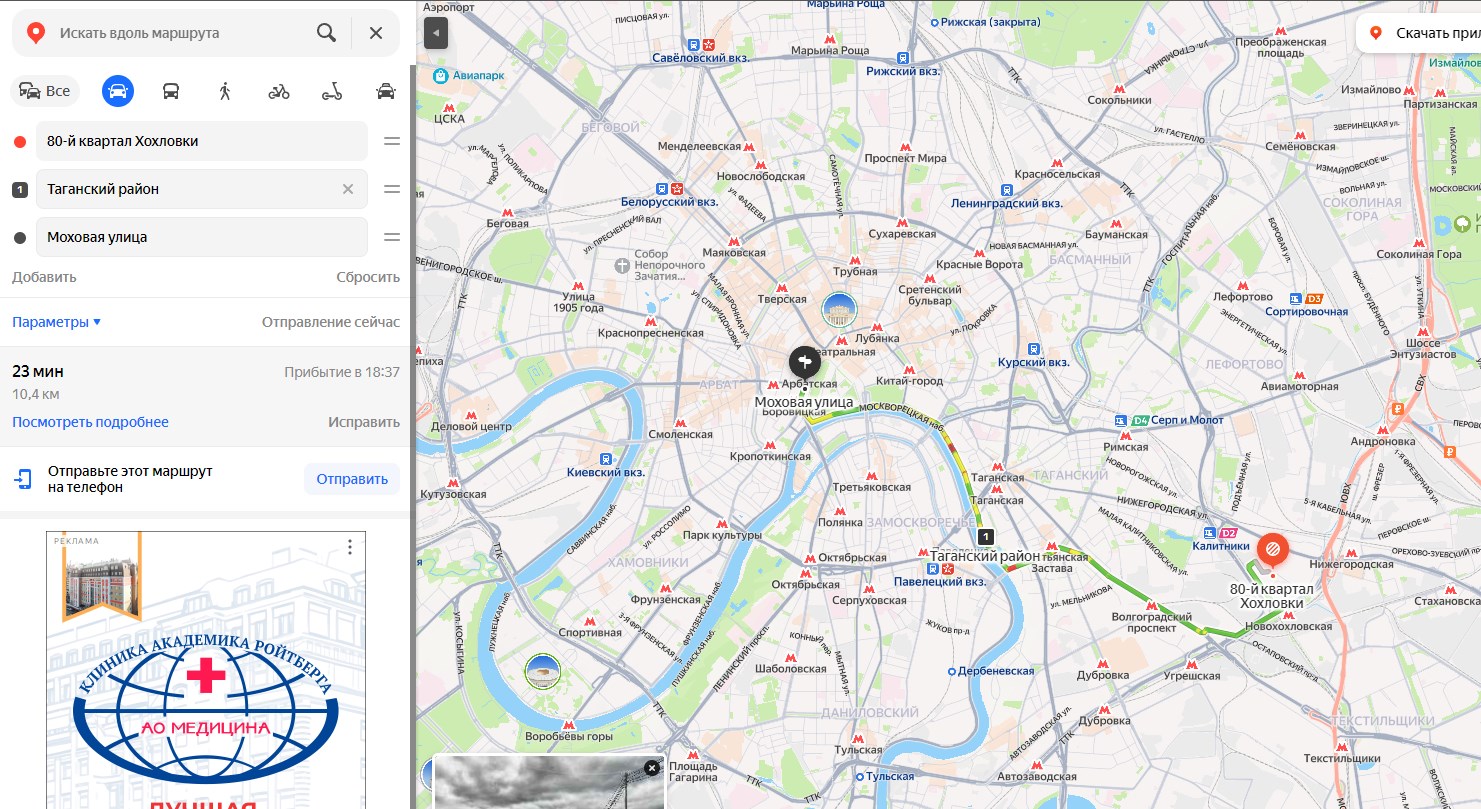Click the Павелецкий вкз. station icon
Image resolution: width=1481 pixels, height=809 pixels.
(x=932, y=567)
